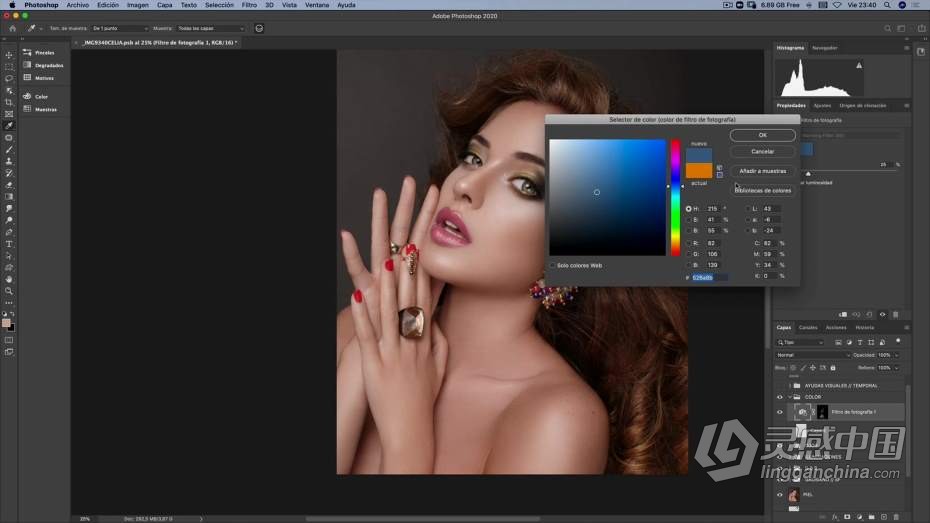Open the Degradados panel
Image resolution: width=930 pixels, height=523 pixels.
coord(48,65)
